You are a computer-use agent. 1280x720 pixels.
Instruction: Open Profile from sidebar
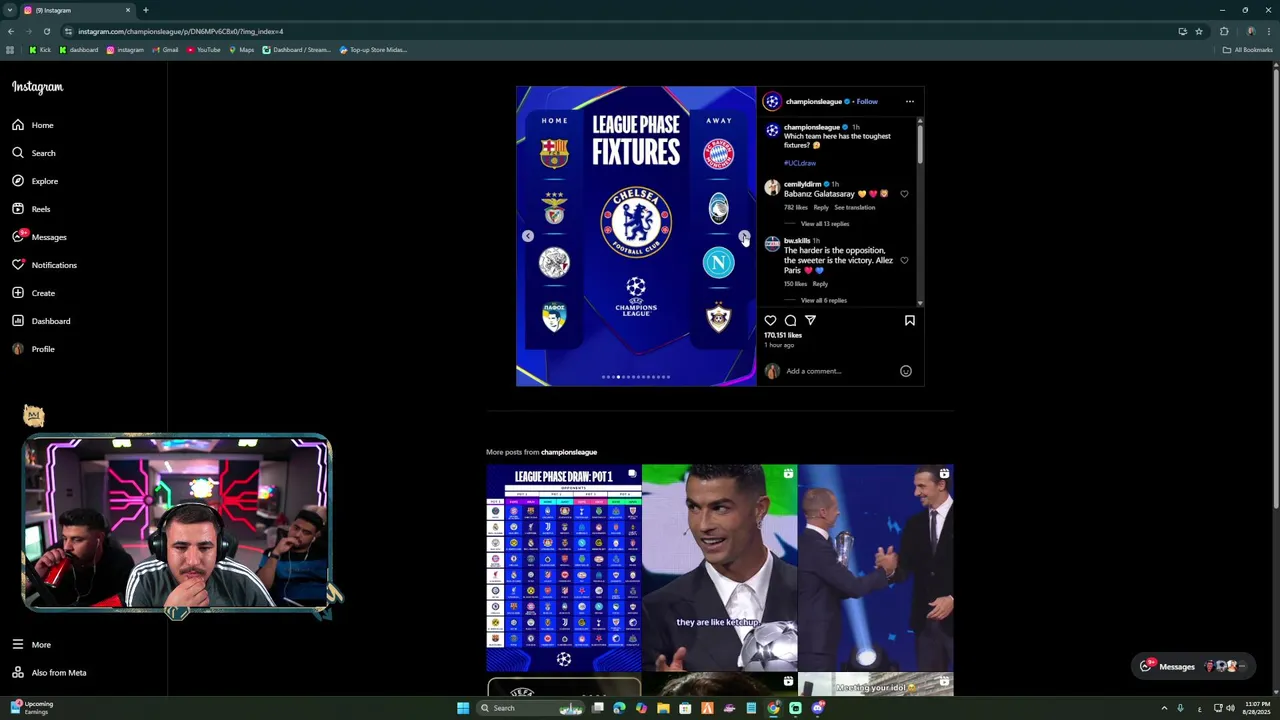click(33, 349)
